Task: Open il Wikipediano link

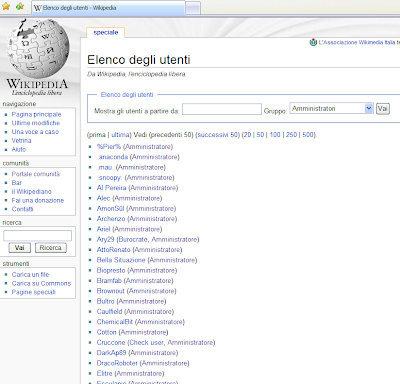Action: coord(31,192)
